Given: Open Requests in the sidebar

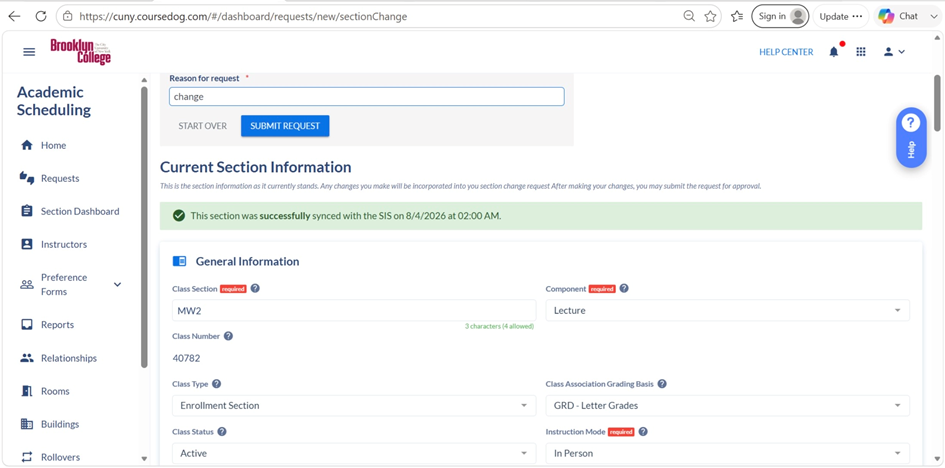Looking at the screenshot, I should [x=60, y=178].
